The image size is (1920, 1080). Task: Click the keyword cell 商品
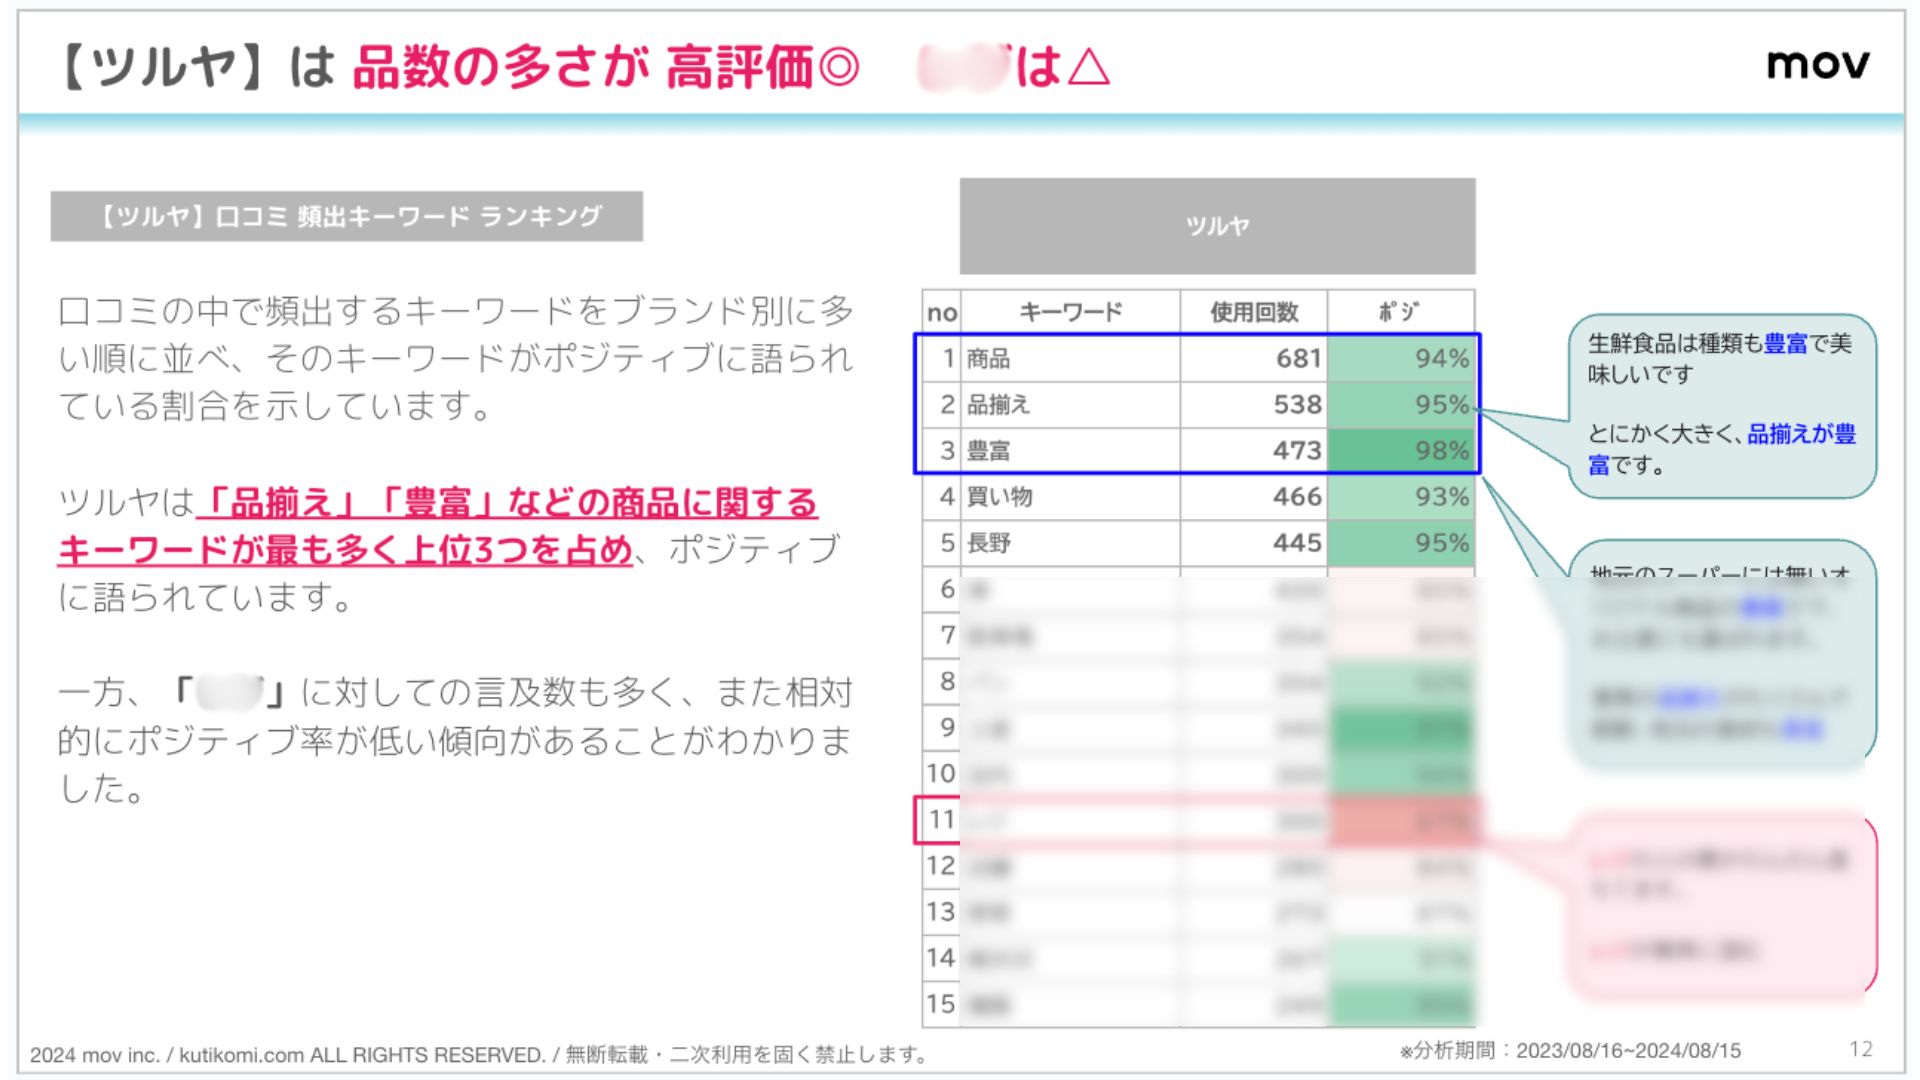pyautogui.click(x=1070, y=358)
